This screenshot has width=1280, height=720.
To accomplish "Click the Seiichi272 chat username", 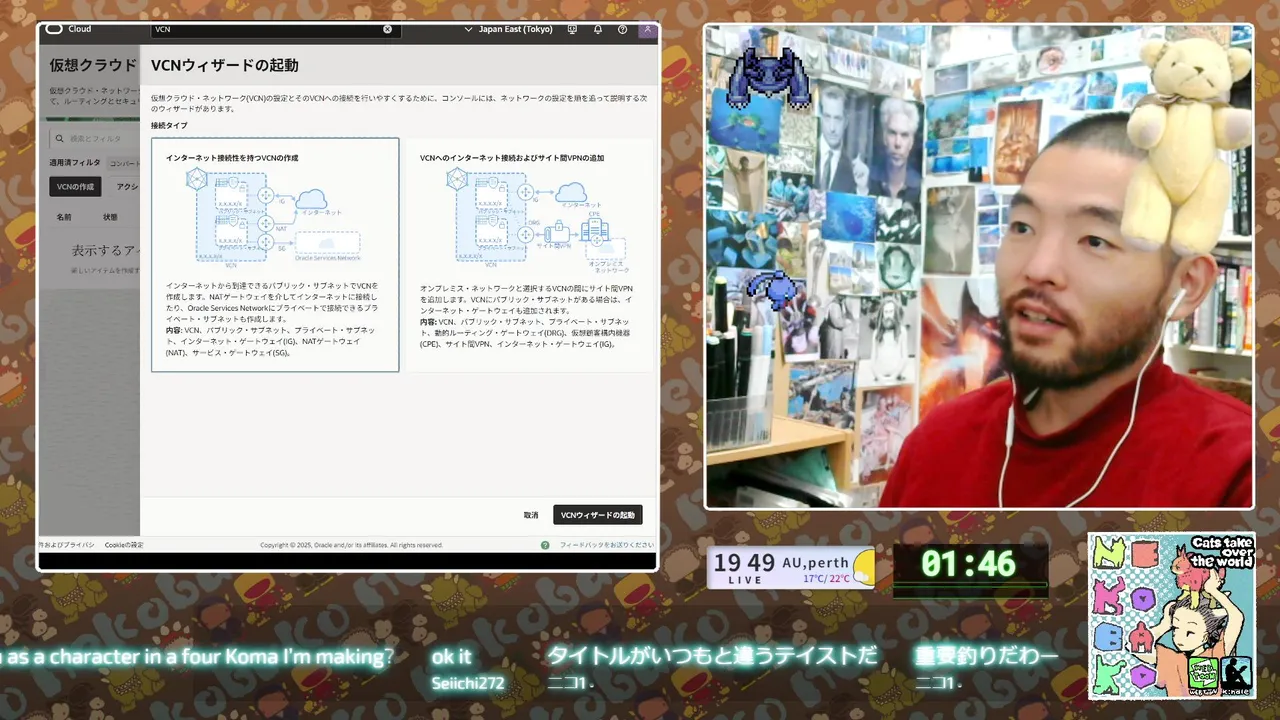I will [x=468, y=684].
